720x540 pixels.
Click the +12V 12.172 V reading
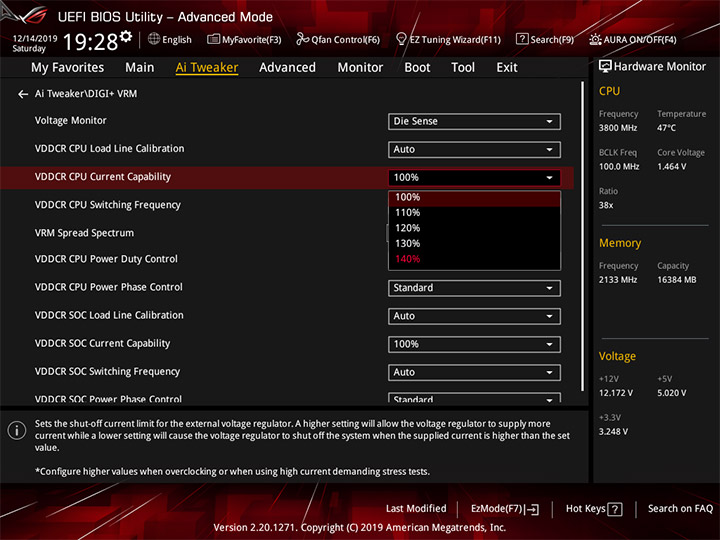615,394
